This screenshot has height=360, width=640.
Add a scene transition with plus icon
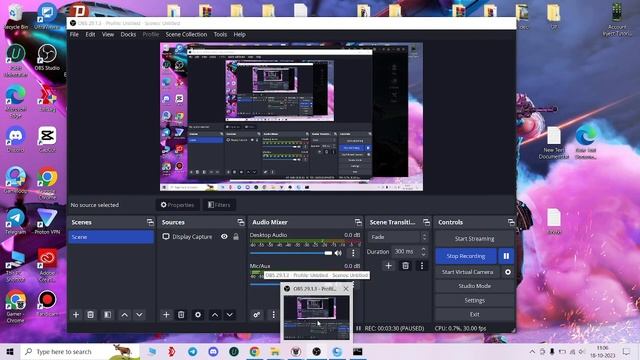(389, 266)
